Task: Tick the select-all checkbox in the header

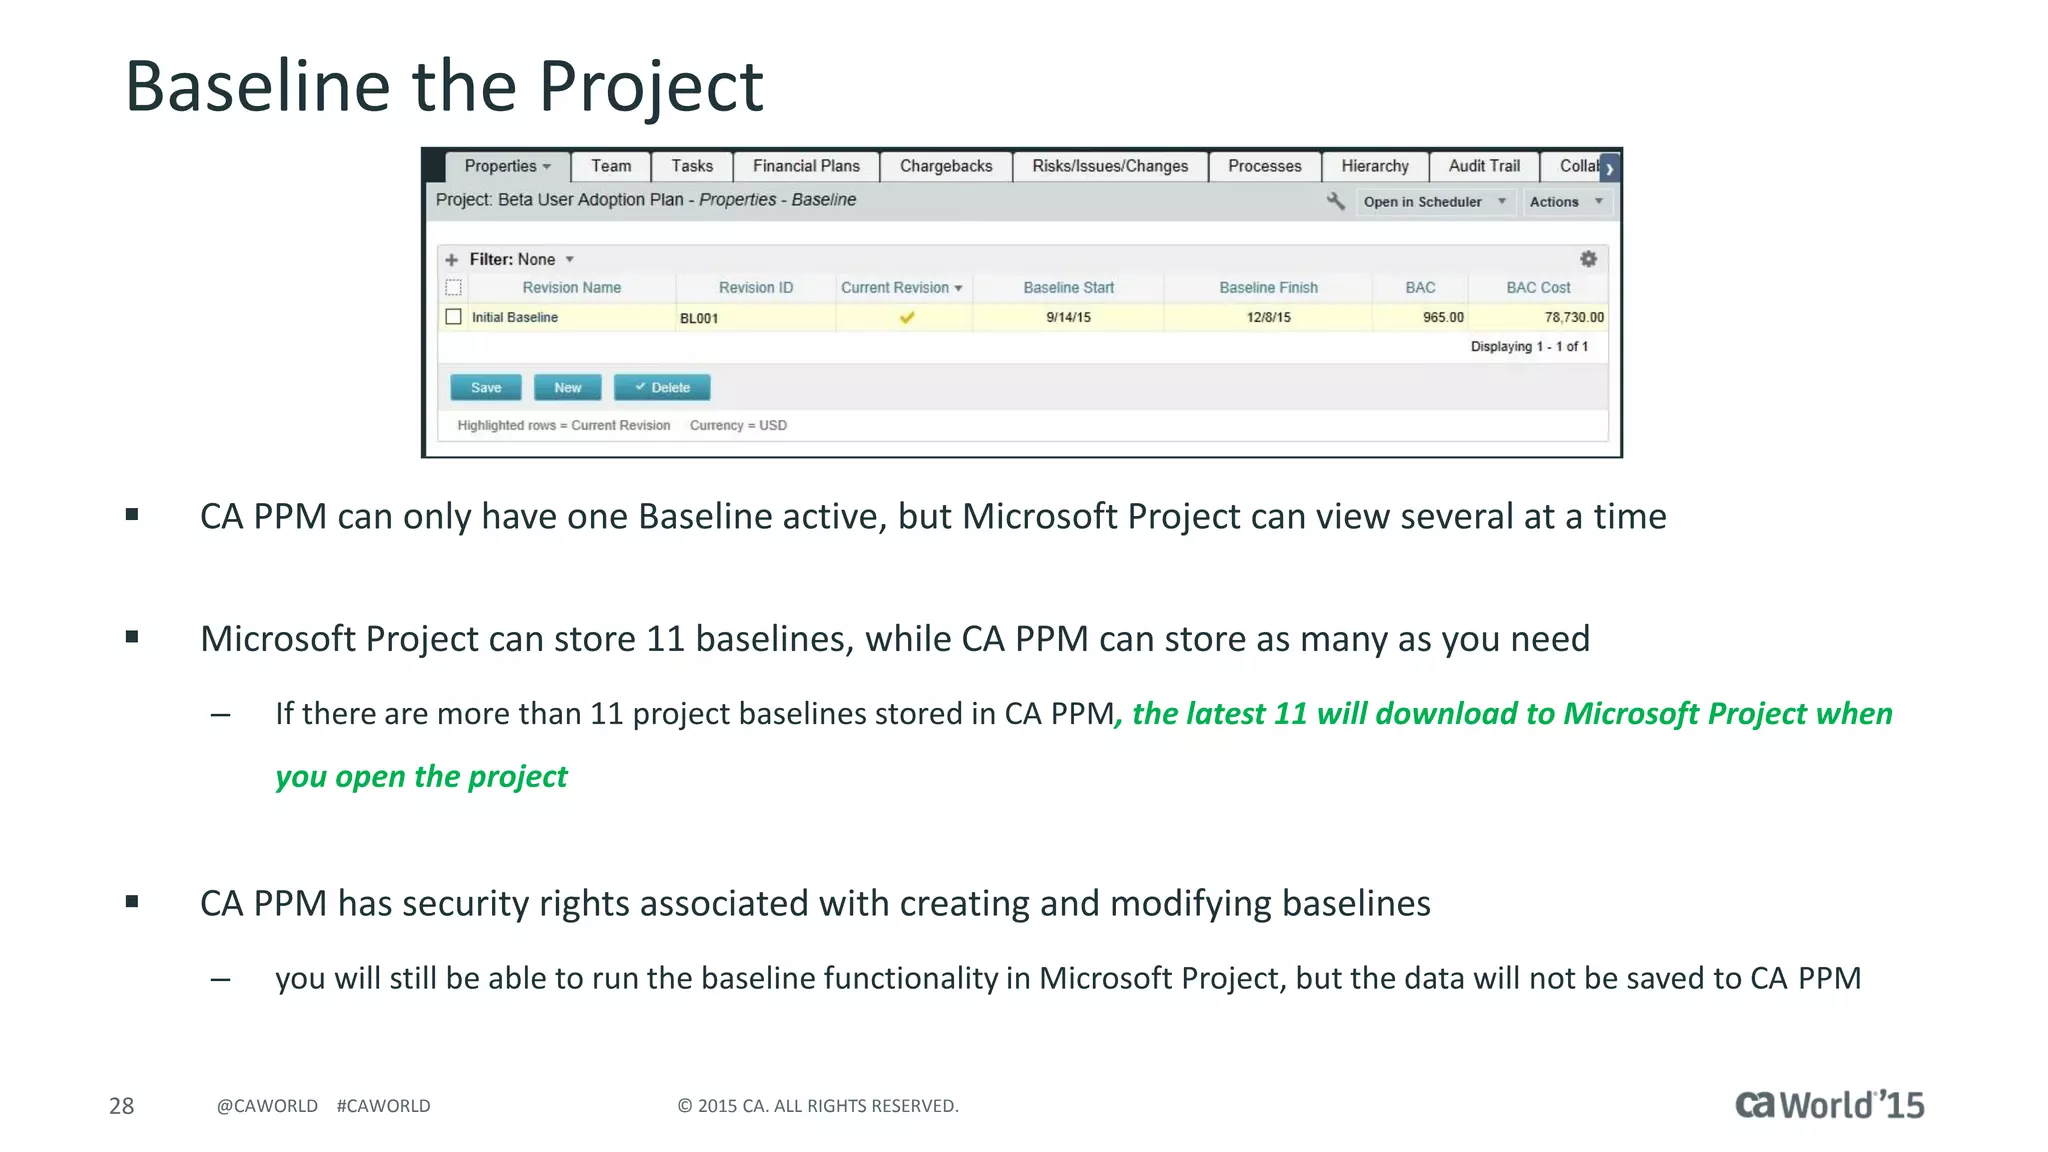Action: [454, 288]
